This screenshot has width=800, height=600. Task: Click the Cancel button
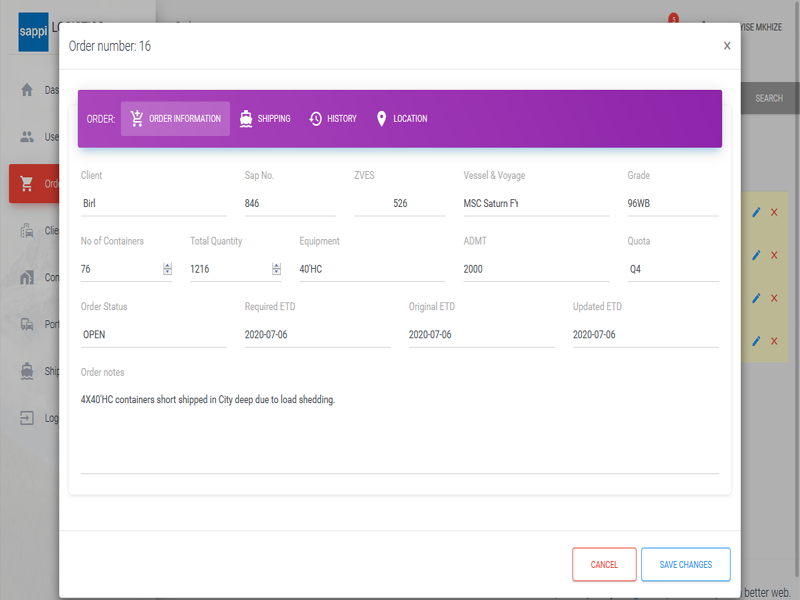pos(604,564)
